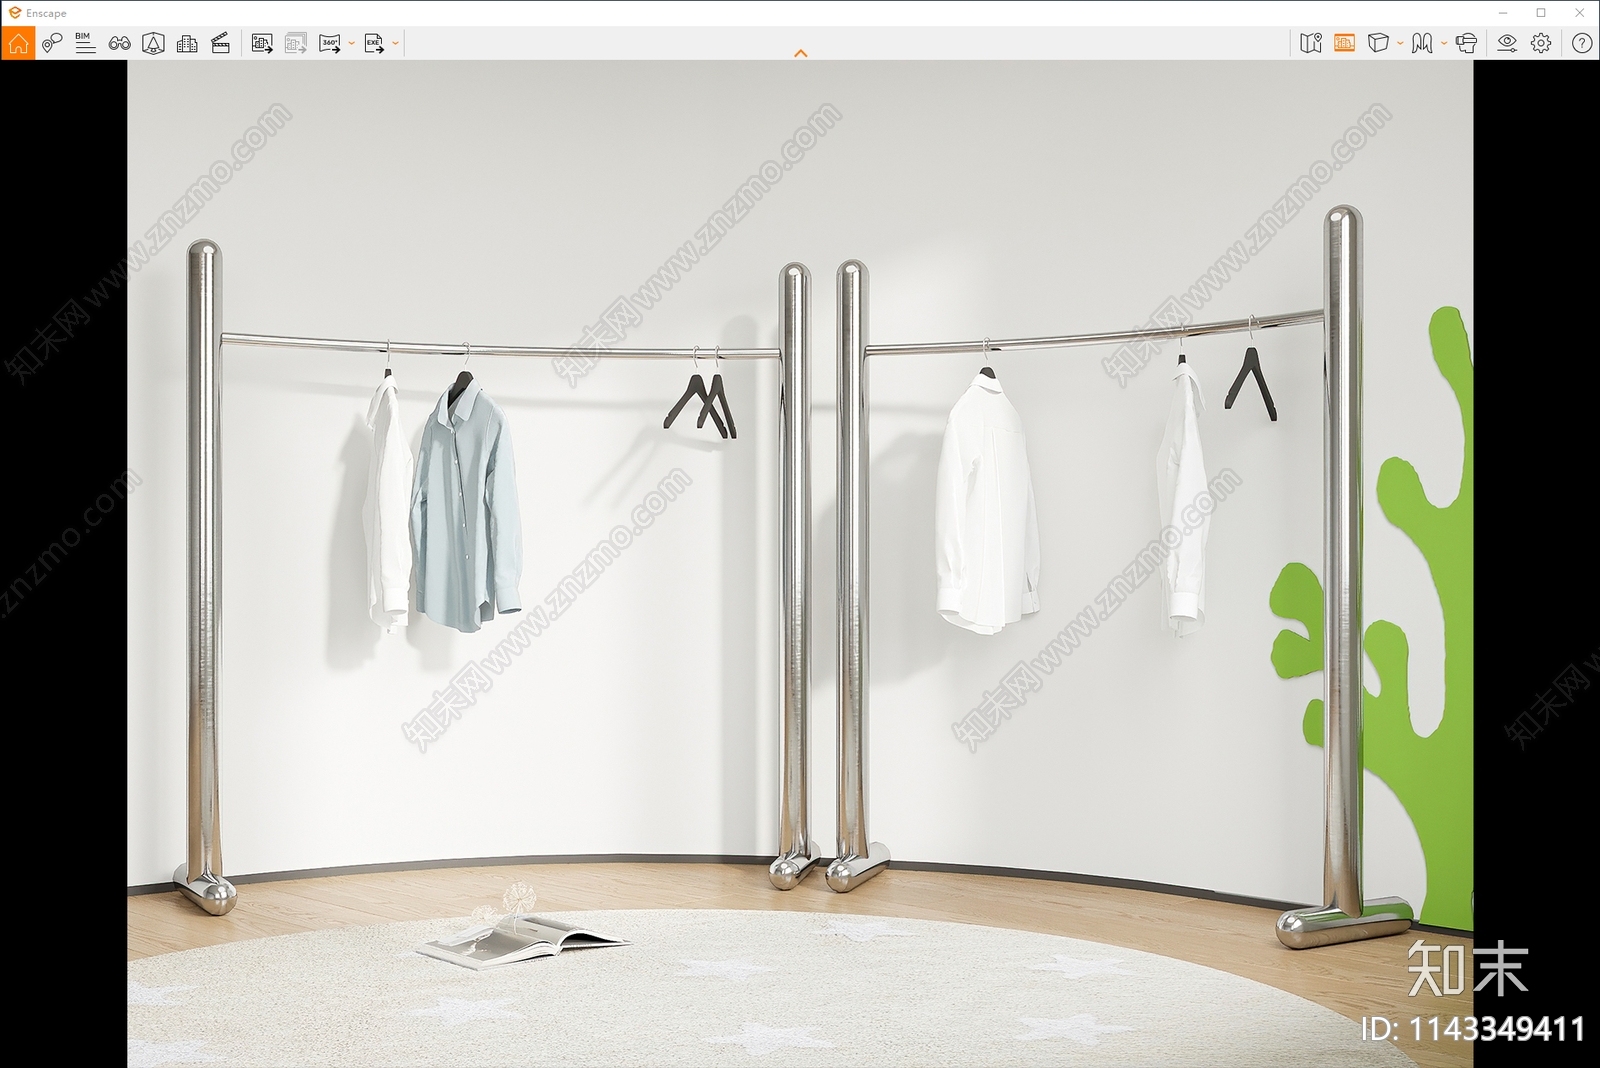Maximize the Enscape window
The width and height of the screenshot is (1600, 1068).
pyautogui.click(x=1541, y=13)
